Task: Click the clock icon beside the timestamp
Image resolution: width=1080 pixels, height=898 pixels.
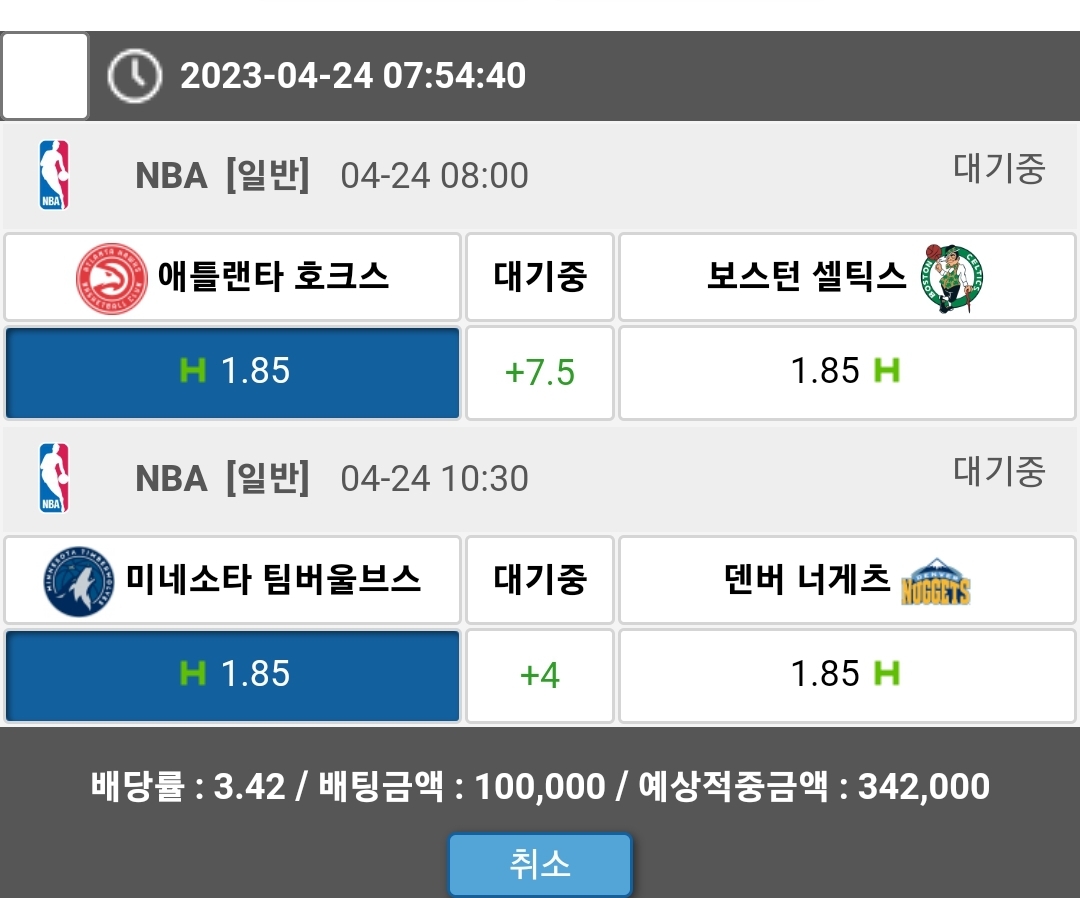Action: click(134, 76)
